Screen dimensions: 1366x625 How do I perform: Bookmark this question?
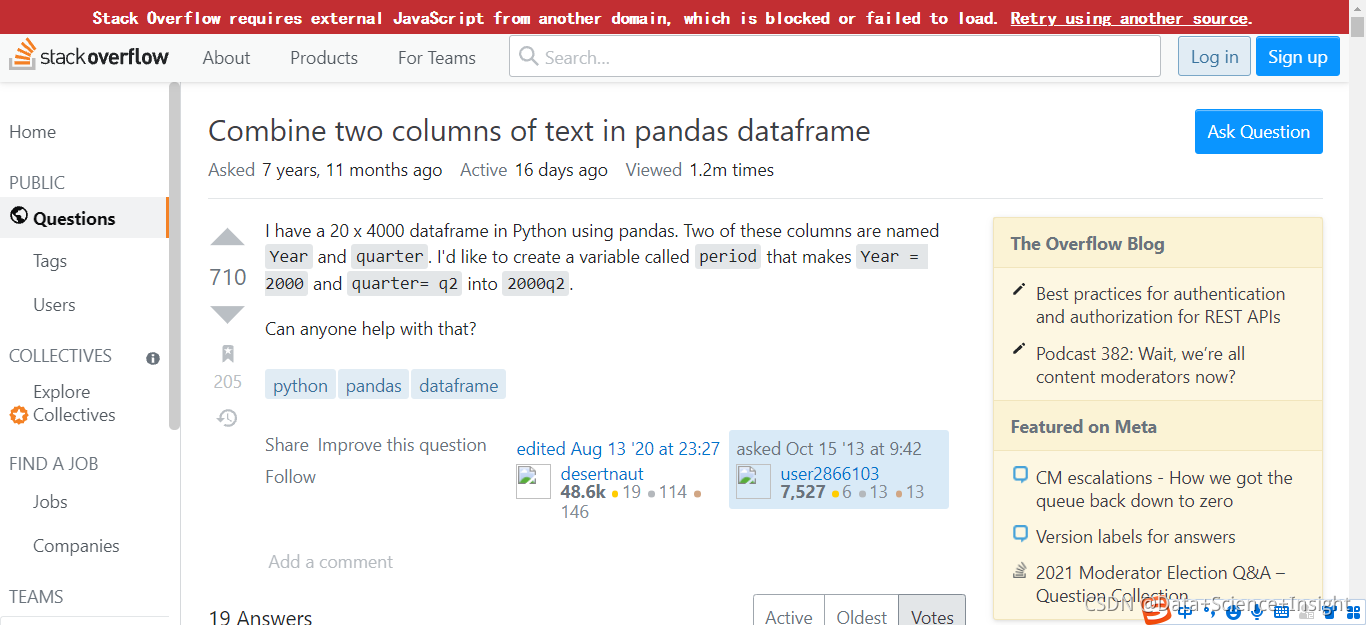(227, 352)
